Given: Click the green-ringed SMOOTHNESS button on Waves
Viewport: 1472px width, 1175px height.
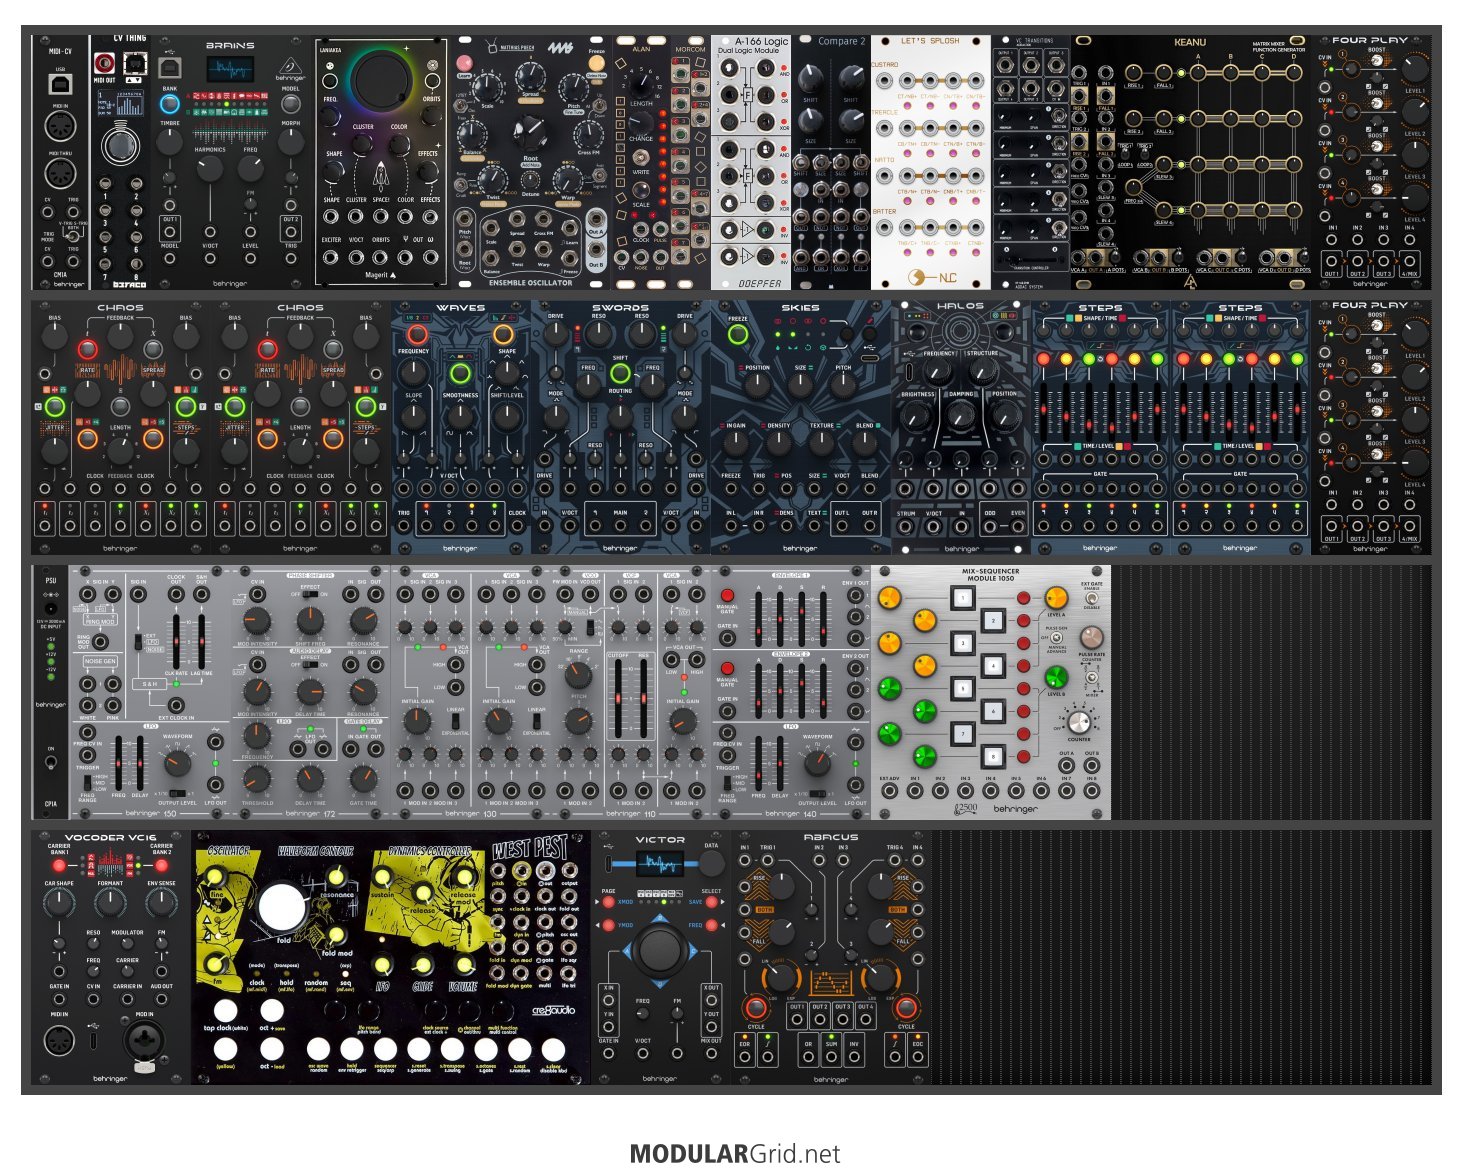Looking at the screenshot, I should [x=460, y=374].
